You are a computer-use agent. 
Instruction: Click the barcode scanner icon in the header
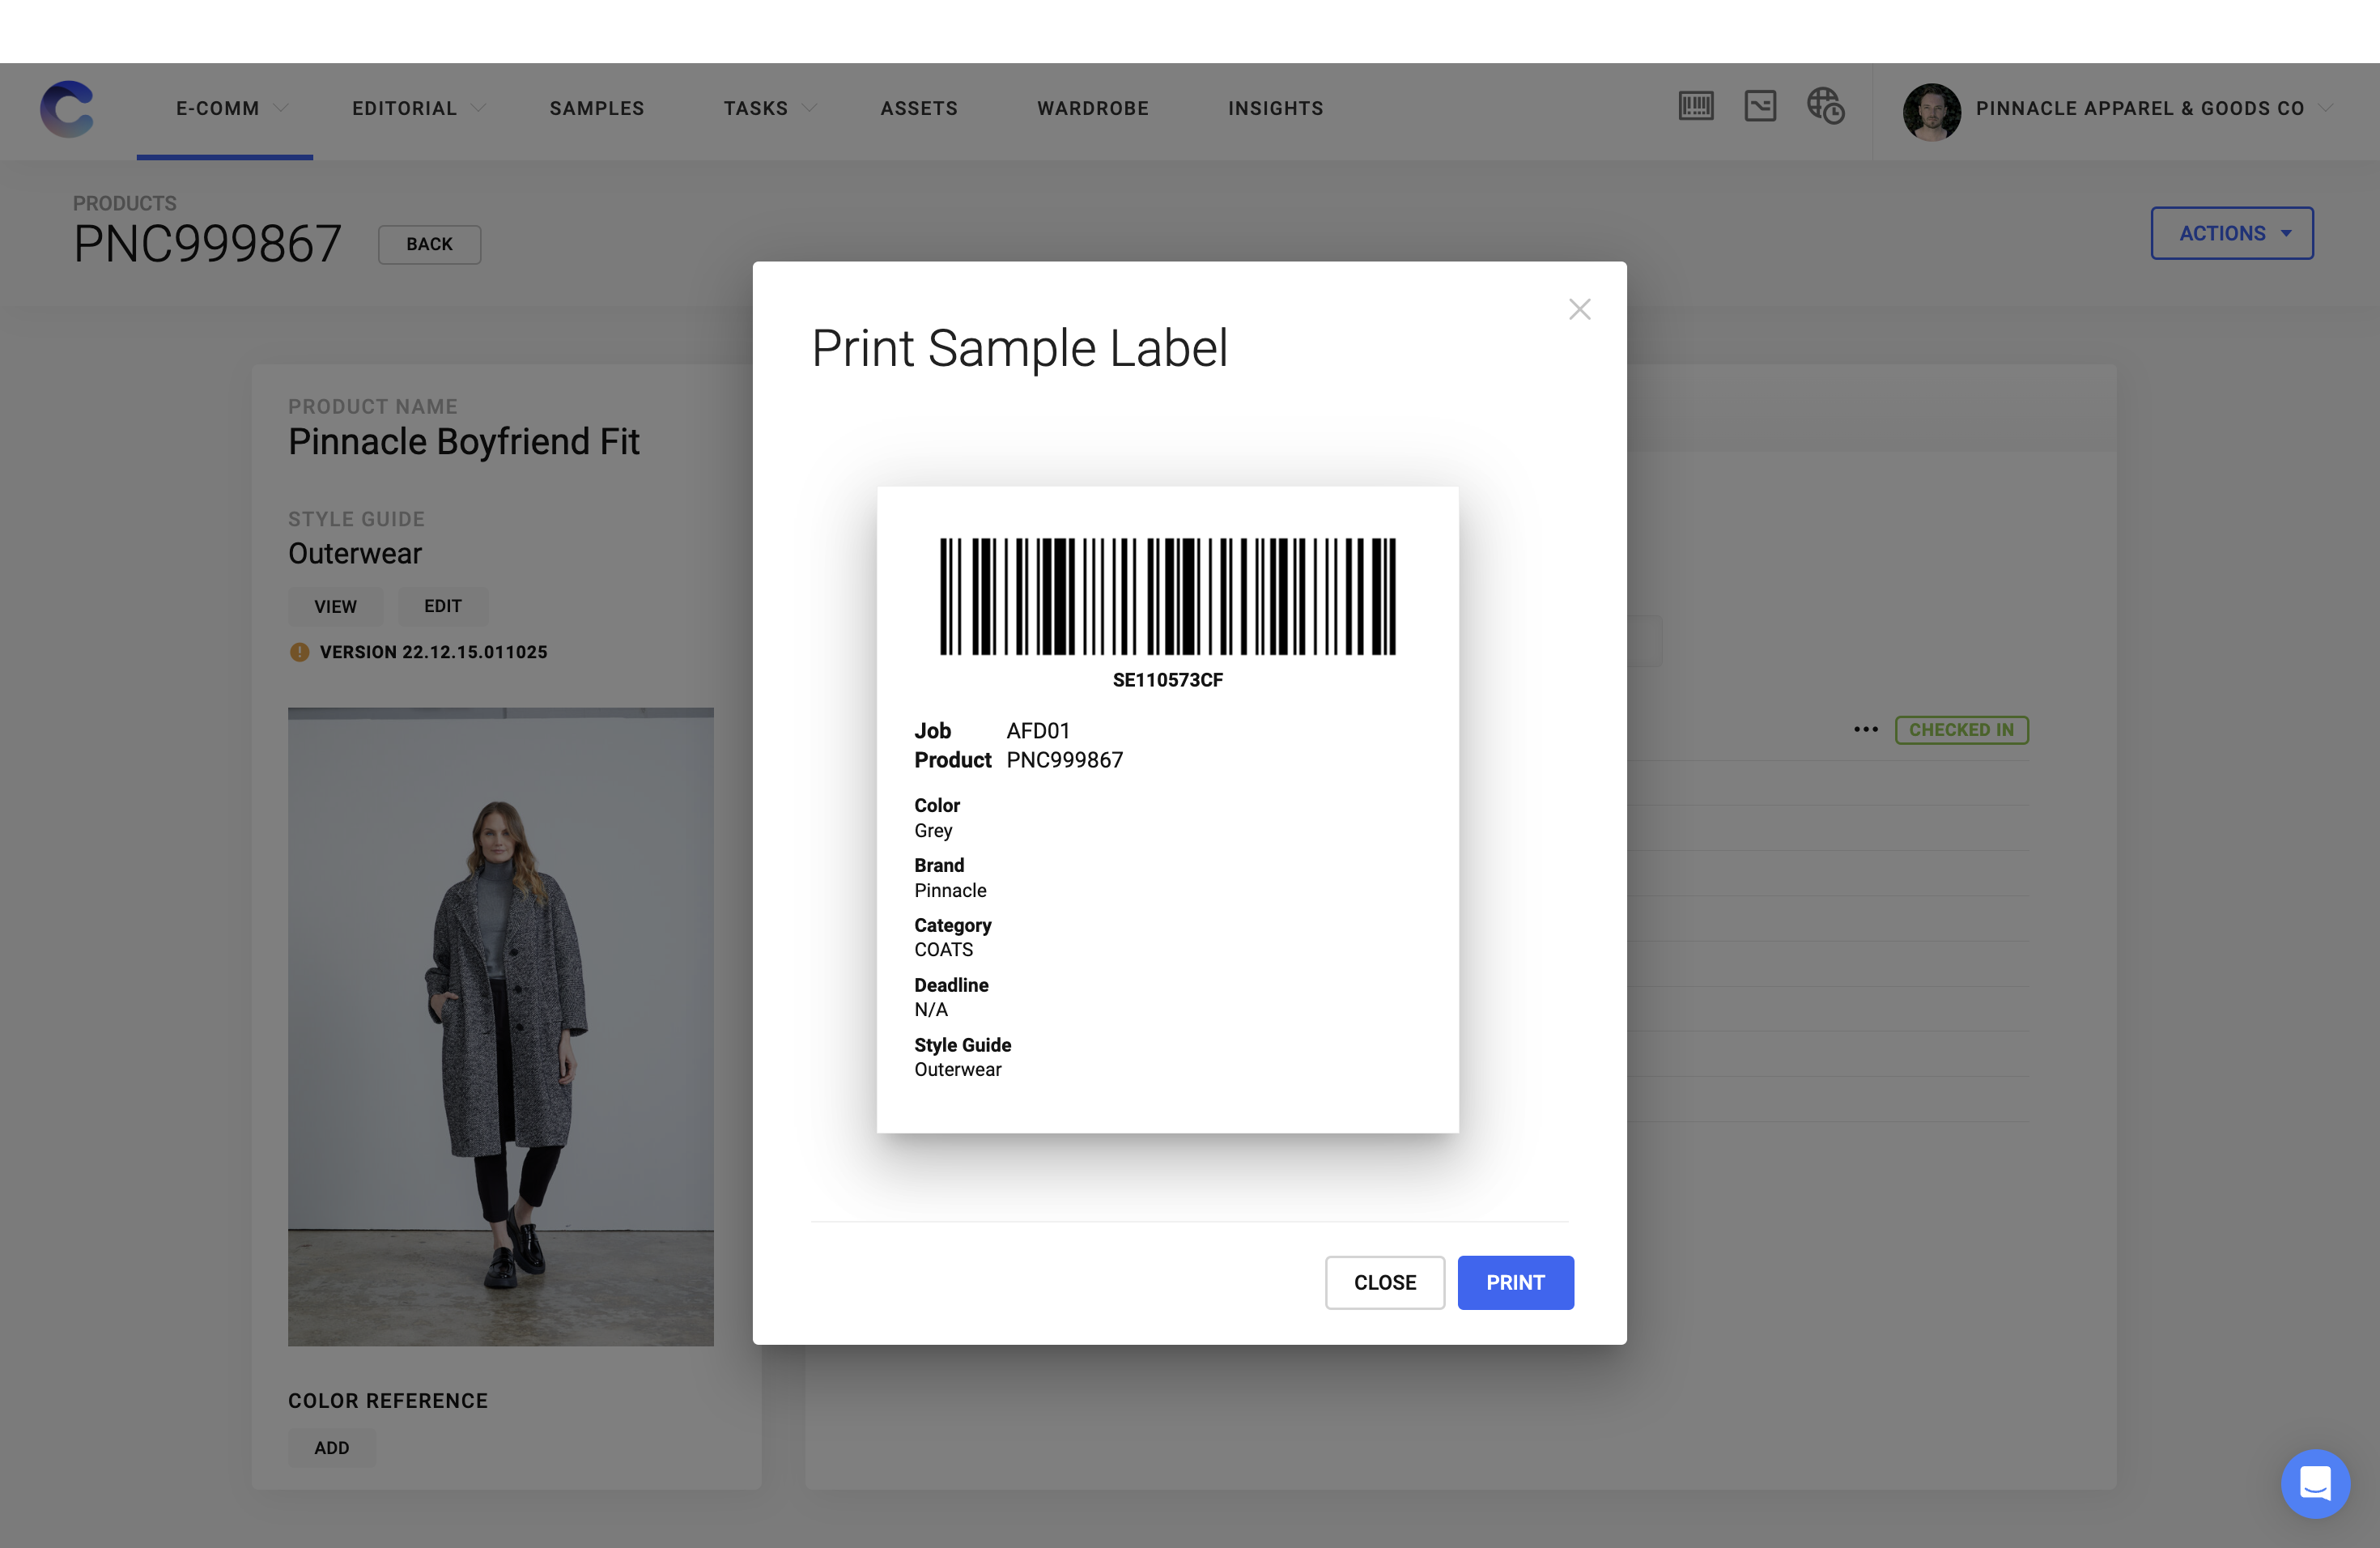(x=1695, y=106)
